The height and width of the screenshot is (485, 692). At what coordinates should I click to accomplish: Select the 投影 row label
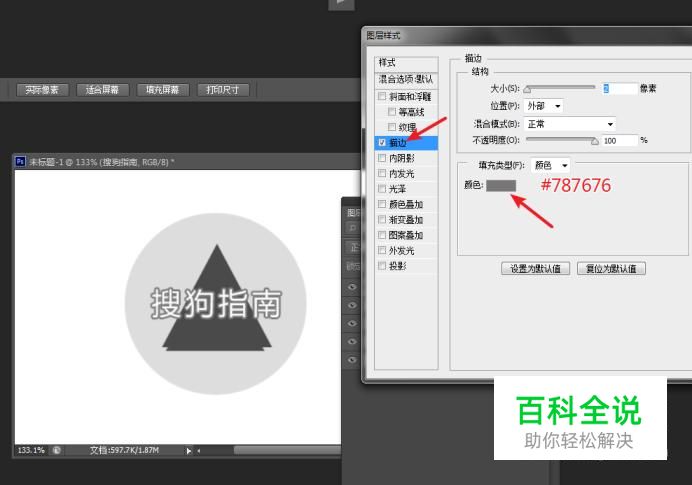pos(397,266)
